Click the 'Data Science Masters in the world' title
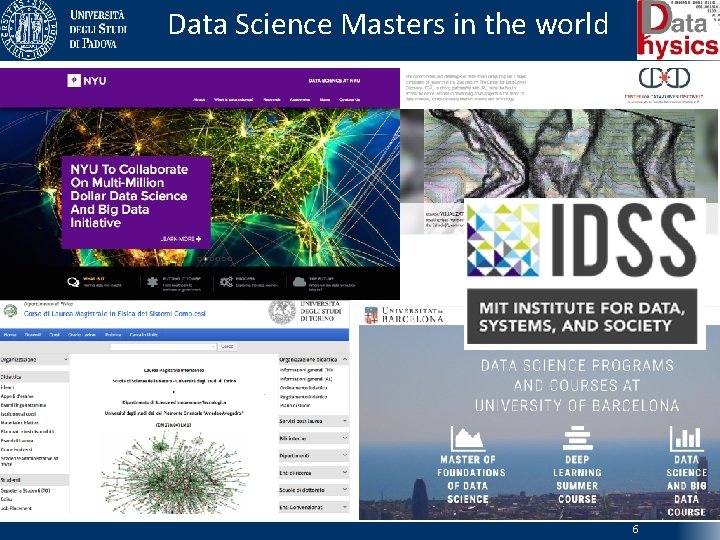 click(x=388, y=24)
